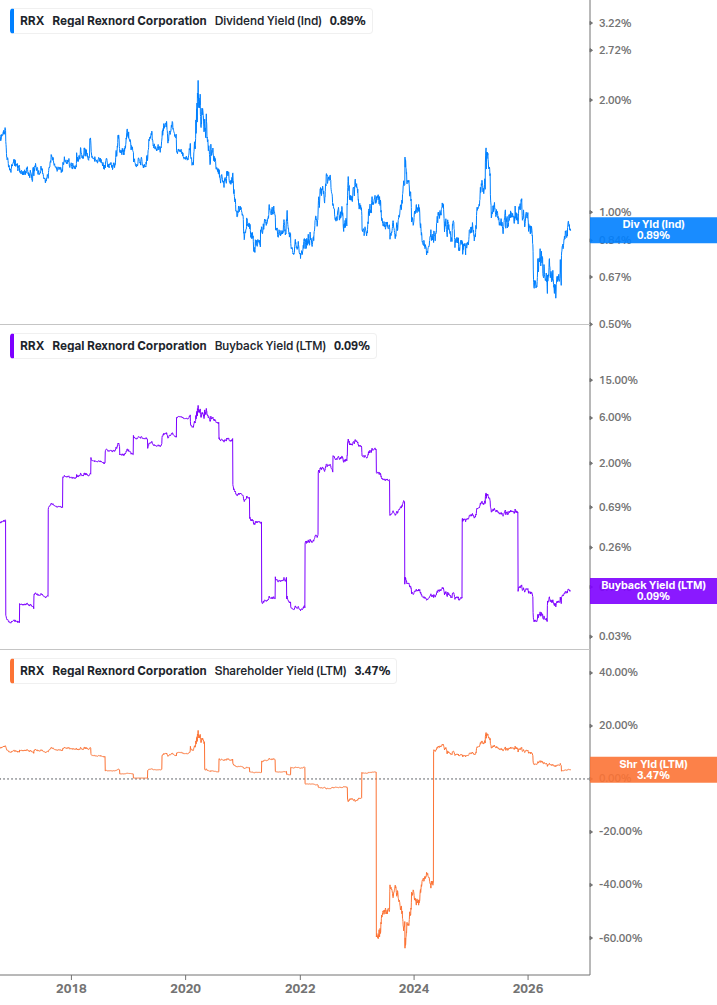This screenshot has width=717, height=1005.
Task: Click the 3.47% value in Shareholder Yield legend
Action: pyautogui.click(x=372, y=671)
